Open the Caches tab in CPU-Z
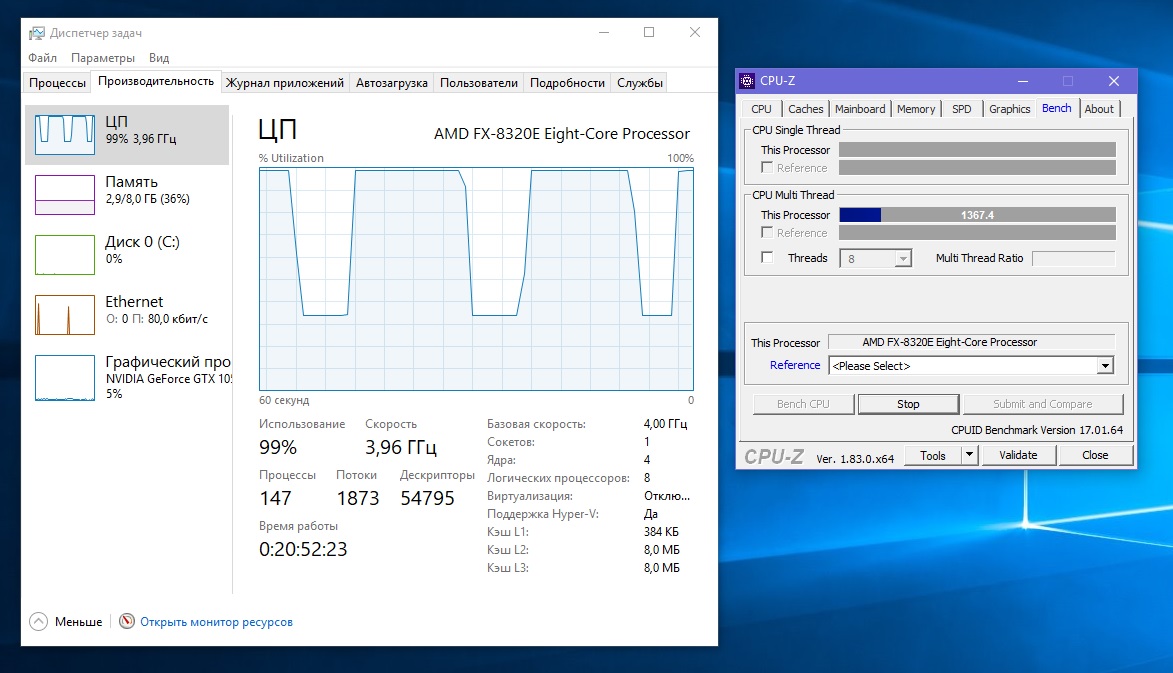 [805, 108]
